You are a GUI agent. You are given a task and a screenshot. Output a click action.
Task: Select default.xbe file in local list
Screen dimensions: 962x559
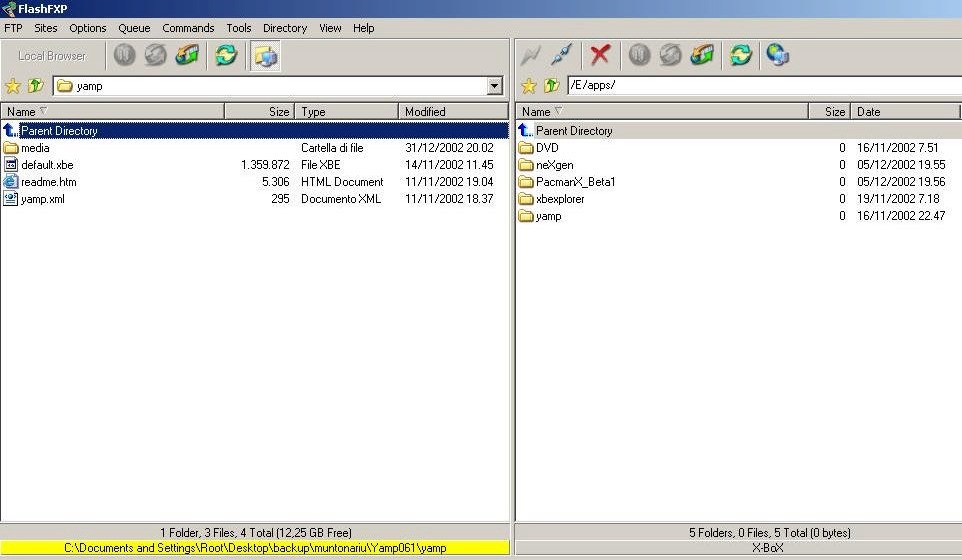46,165
